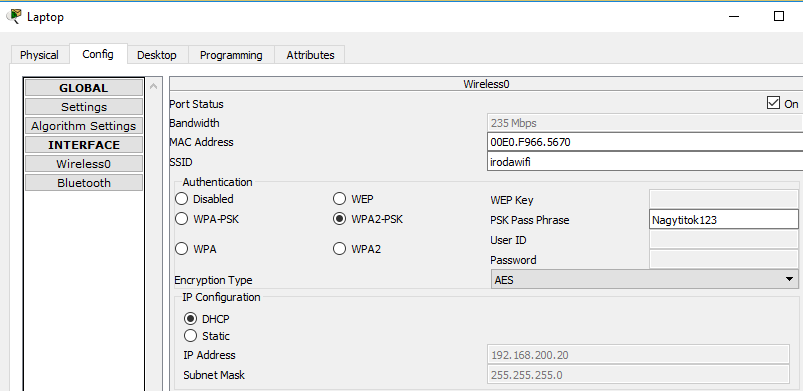Choose Static IP configuration
803x391 pixels.
(x=191, y=336)
